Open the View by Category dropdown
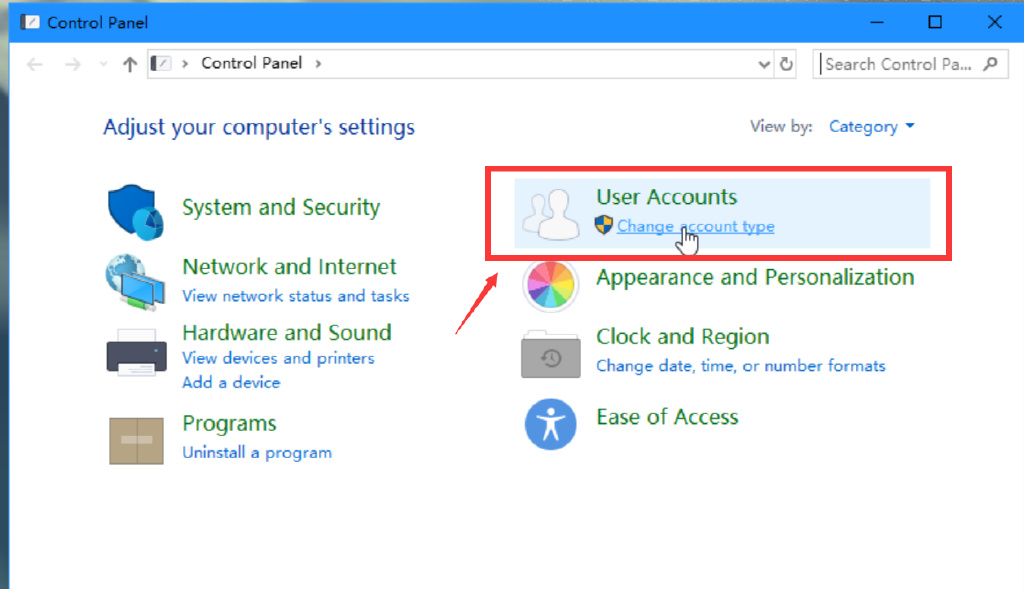Viewport: 1024px width, 589px height. 871,127
